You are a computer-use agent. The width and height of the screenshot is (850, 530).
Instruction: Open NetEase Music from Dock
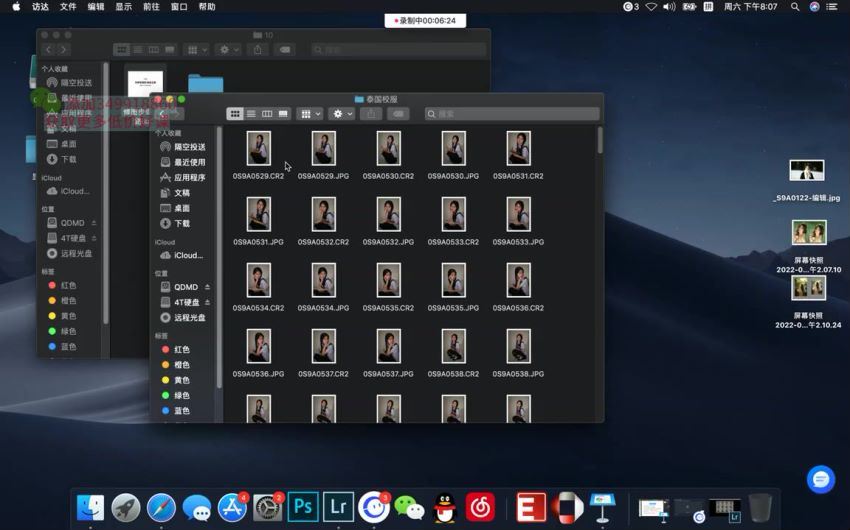click(480, 507)
